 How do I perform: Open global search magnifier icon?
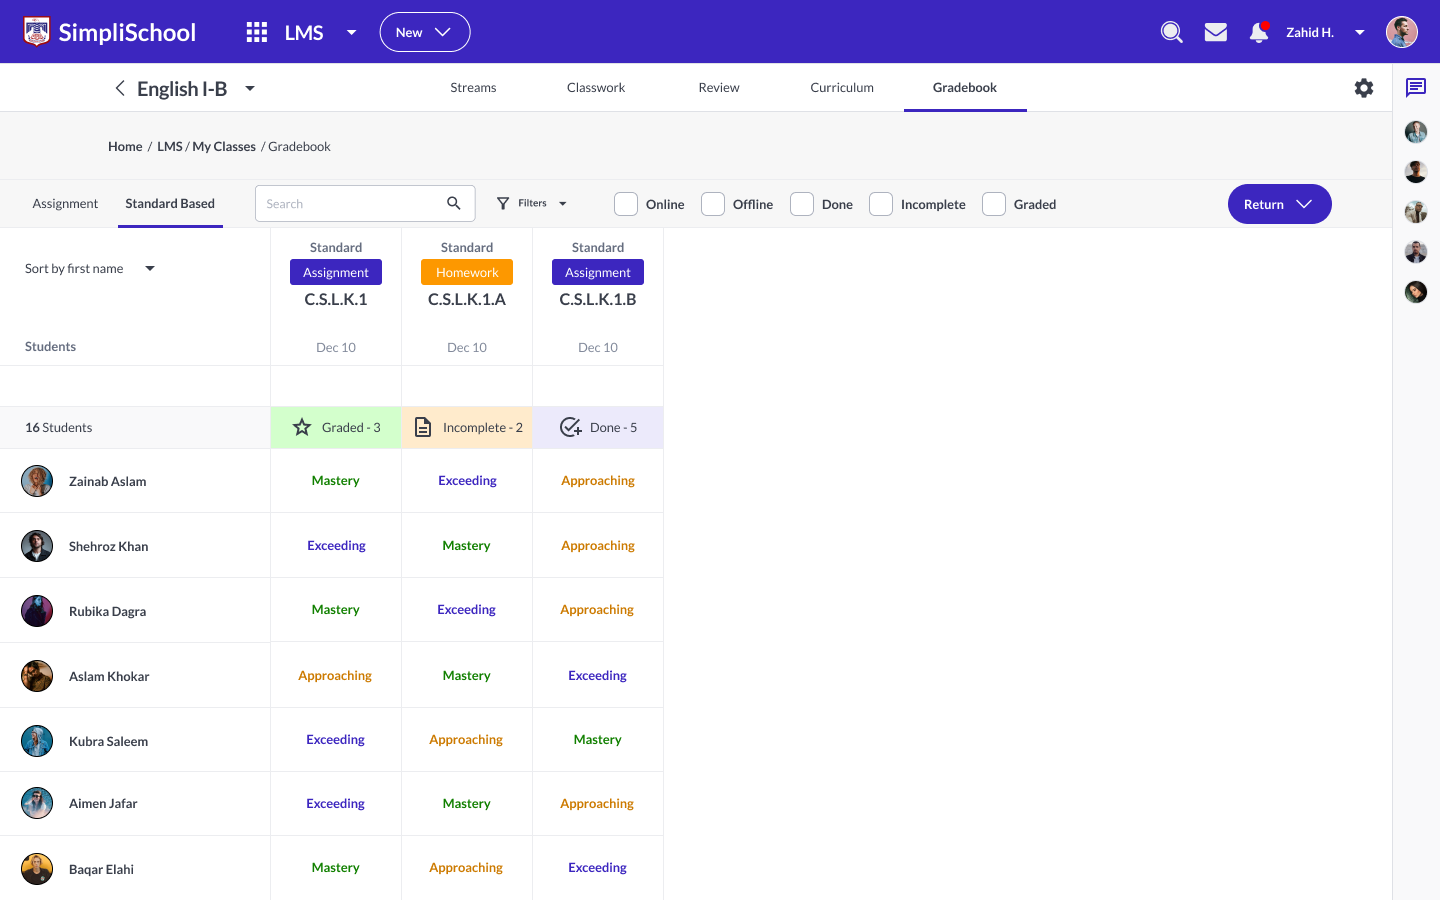(x=1172, y=32)
